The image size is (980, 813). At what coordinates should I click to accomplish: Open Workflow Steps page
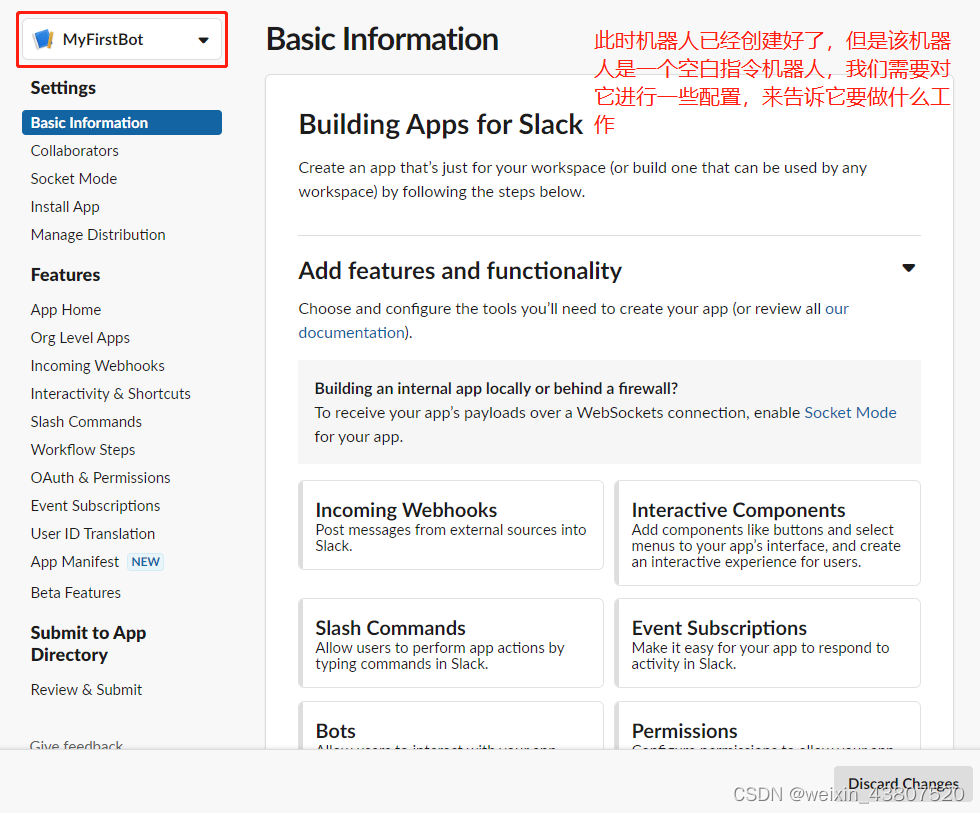(83, 450)
